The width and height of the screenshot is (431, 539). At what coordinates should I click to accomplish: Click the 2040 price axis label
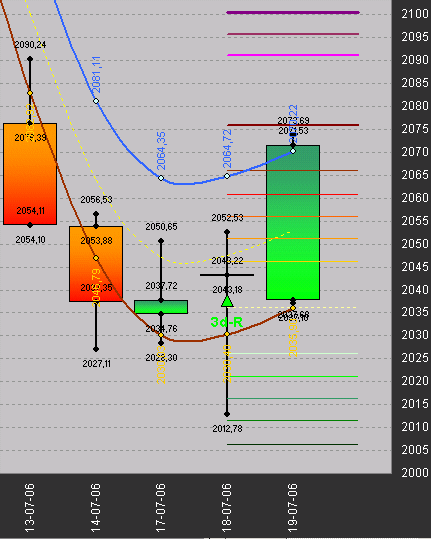[415, 289]
